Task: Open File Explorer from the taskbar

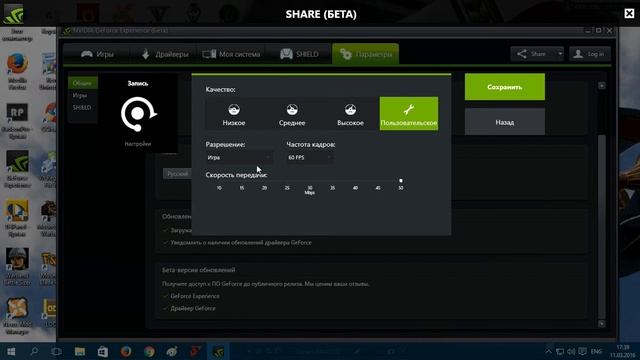Action: pos(80,351)
